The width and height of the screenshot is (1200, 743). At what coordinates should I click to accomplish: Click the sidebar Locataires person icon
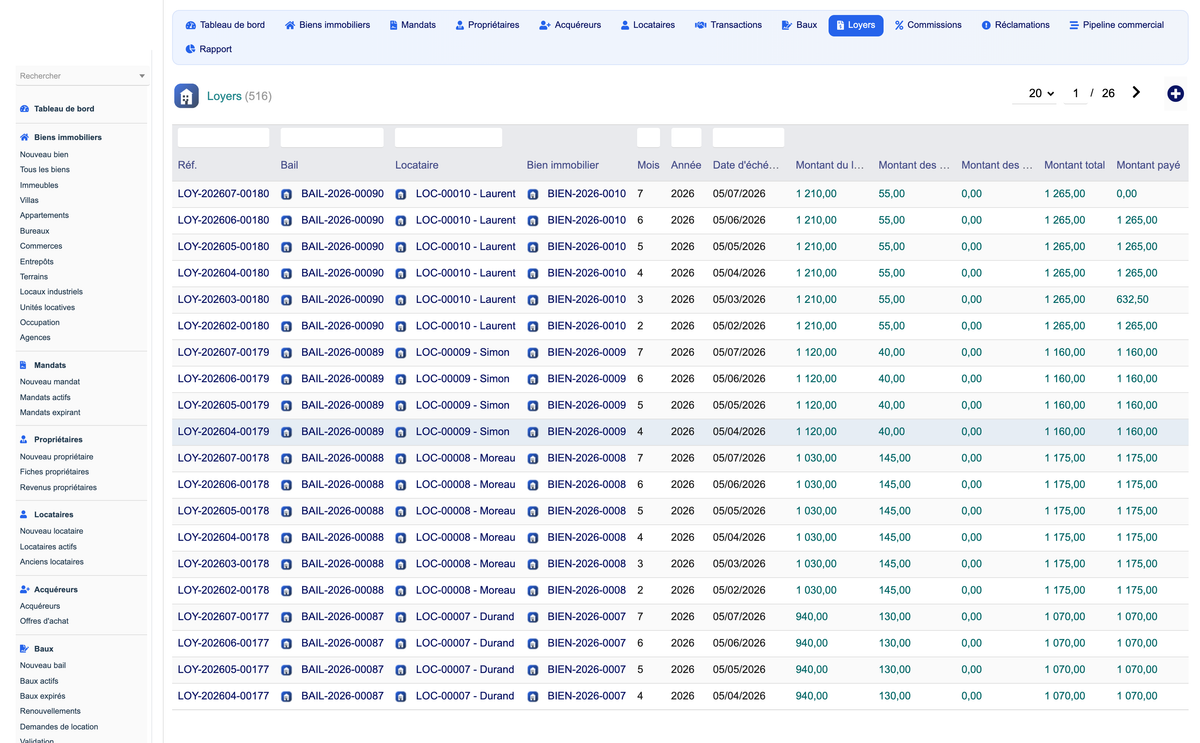tap(24, 515)
